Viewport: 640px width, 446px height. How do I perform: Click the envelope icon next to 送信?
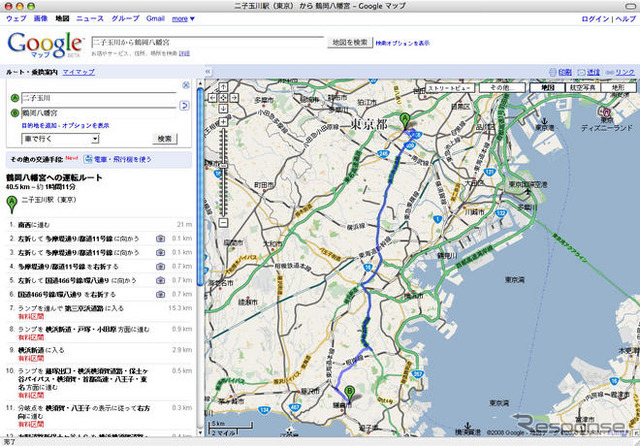click(x=581, y=72)
